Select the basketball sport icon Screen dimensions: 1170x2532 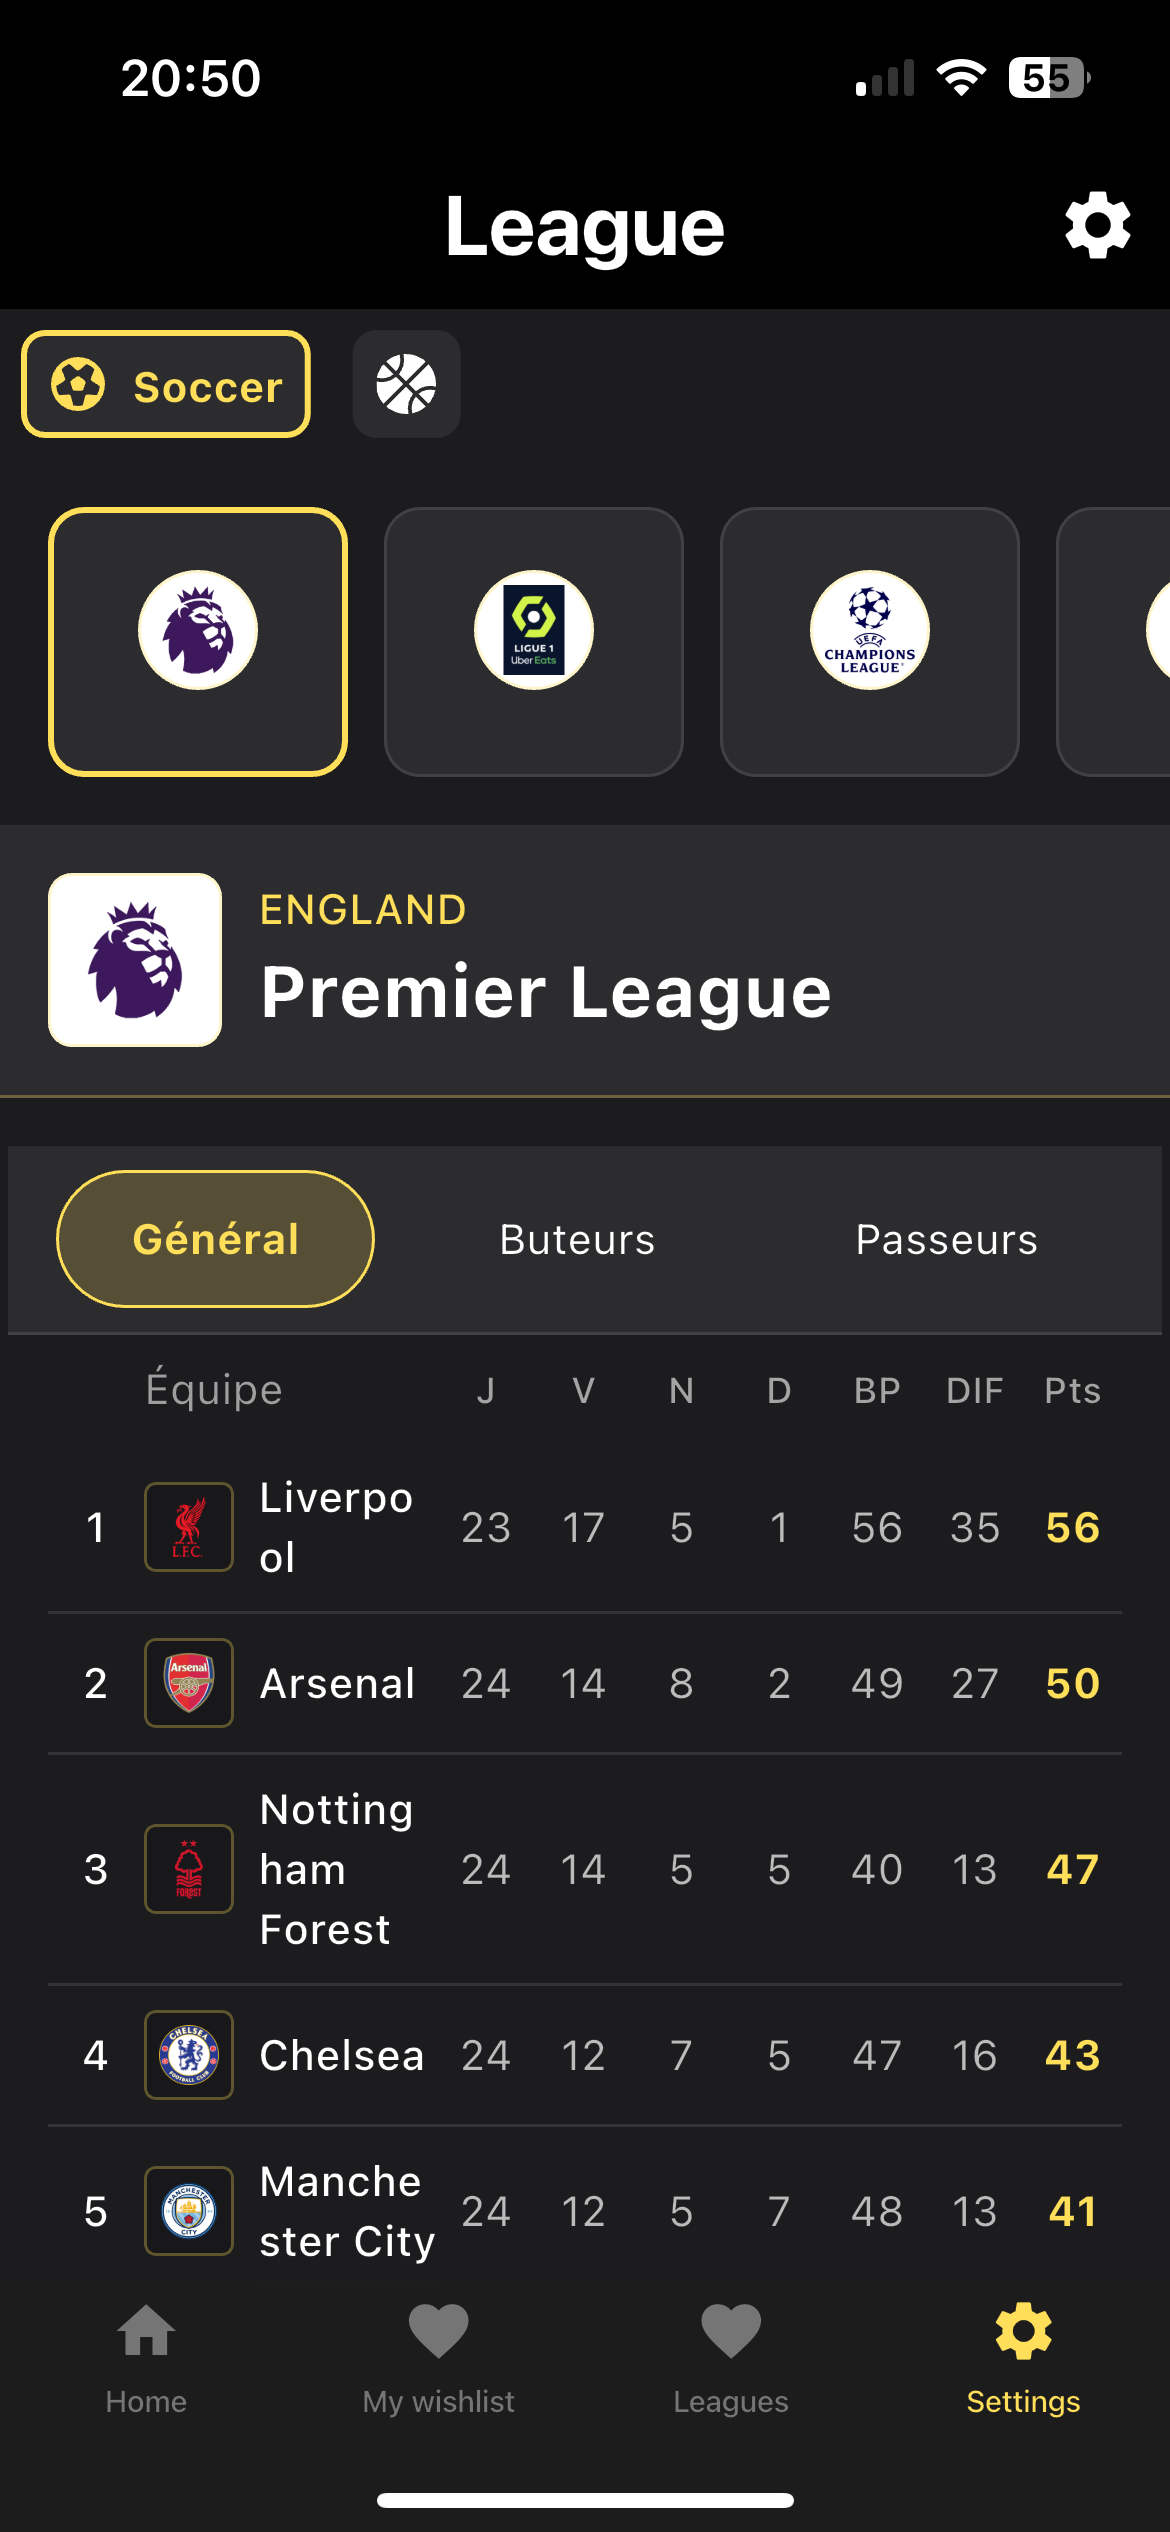pos(406,385)
